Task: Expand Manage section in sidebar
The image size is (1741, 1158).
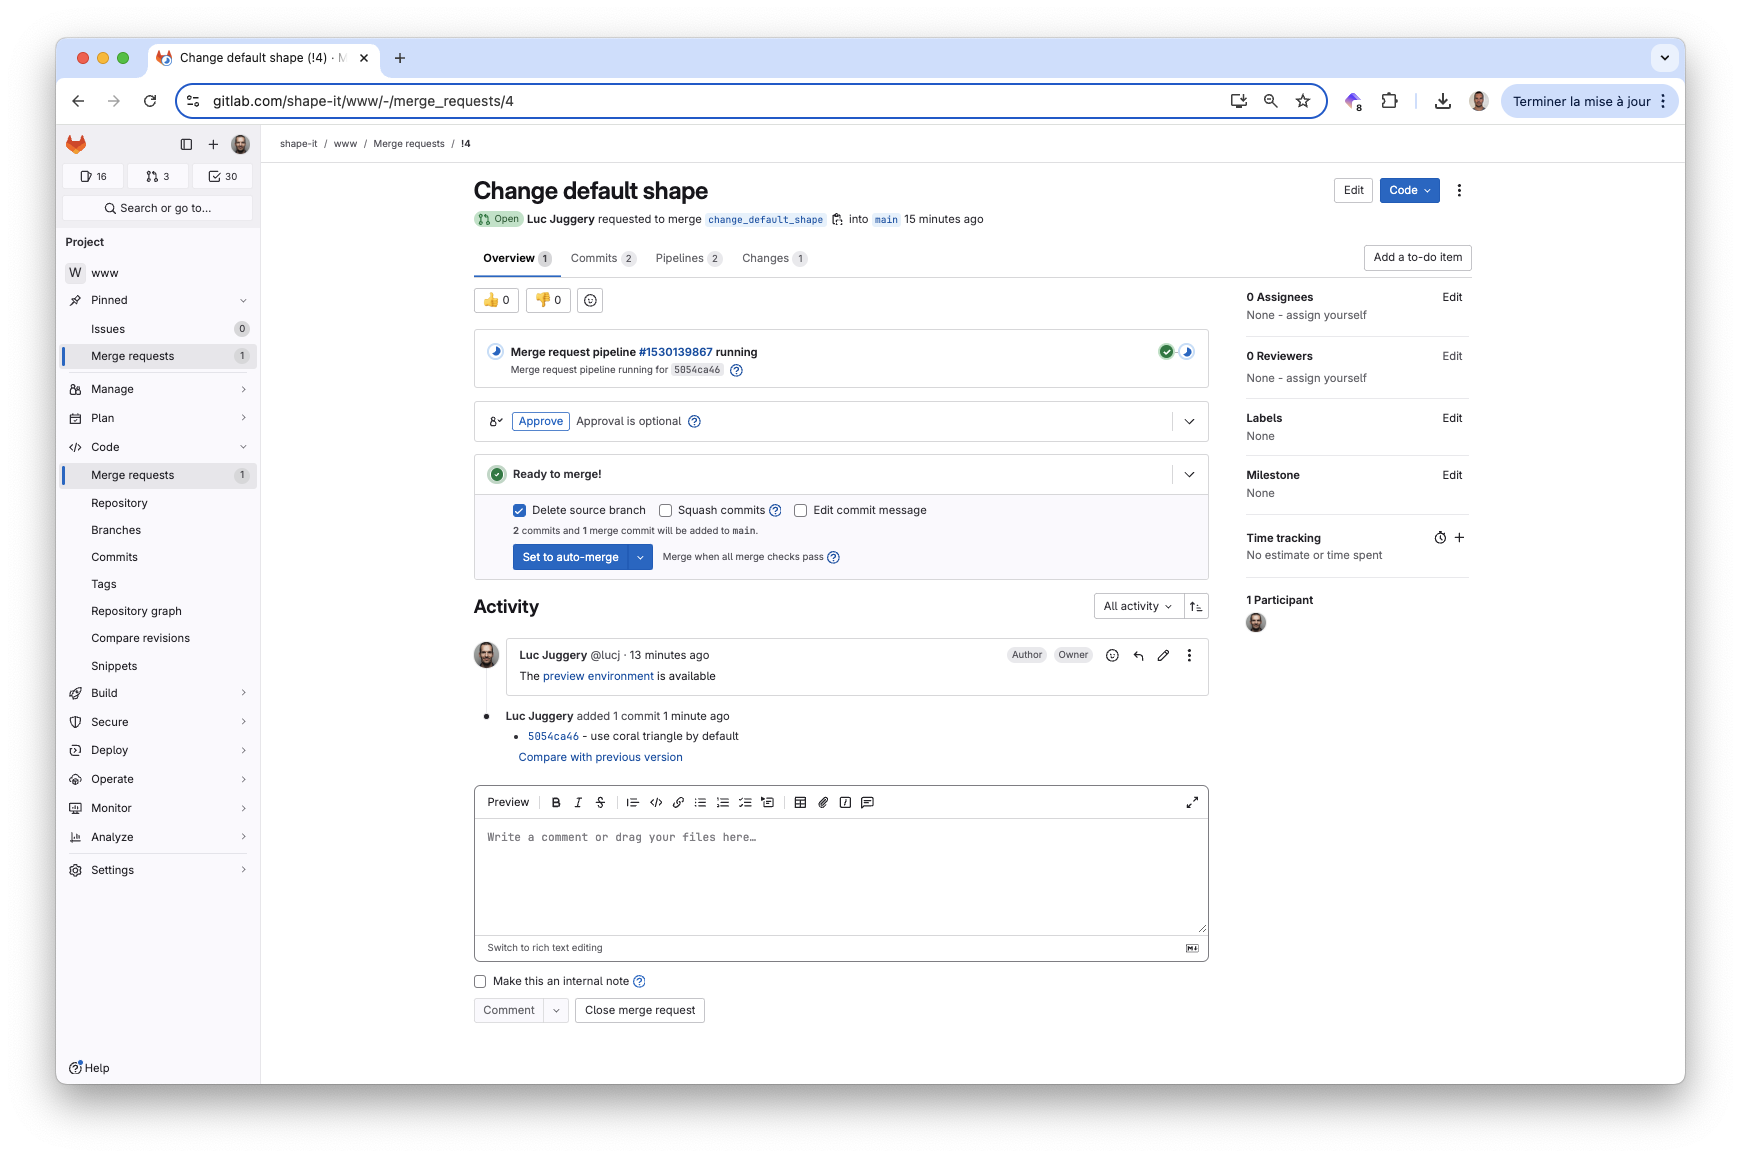Action: [159, 389]
